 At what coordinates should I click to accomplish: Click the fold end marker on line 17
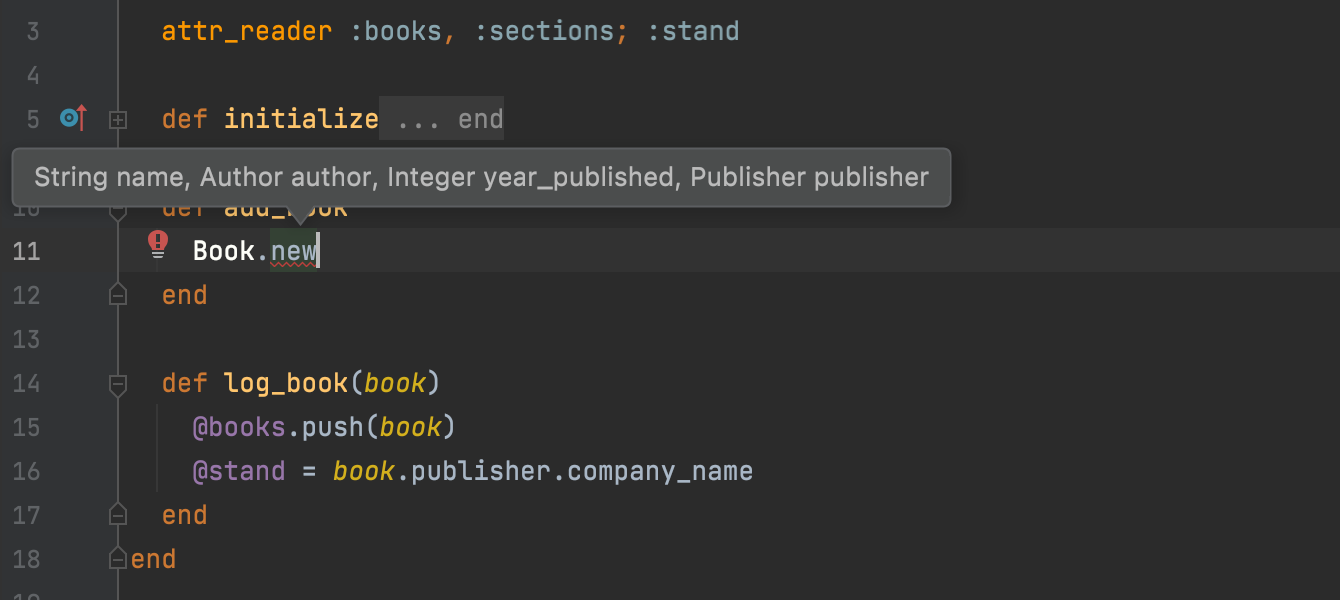(118, 515)
